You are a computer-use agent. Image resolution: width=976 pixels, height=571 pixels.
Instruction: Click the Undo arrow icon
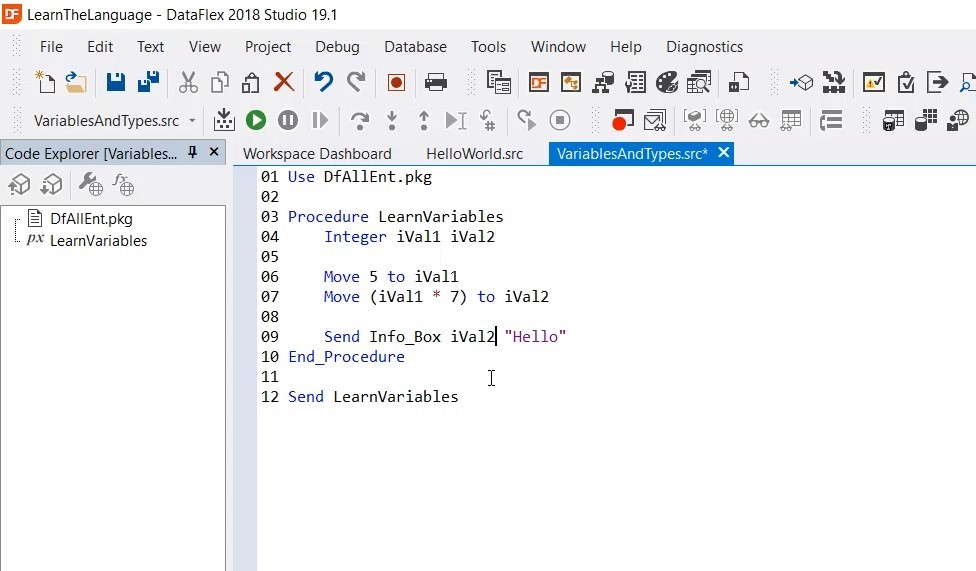(x=323, y=82)
